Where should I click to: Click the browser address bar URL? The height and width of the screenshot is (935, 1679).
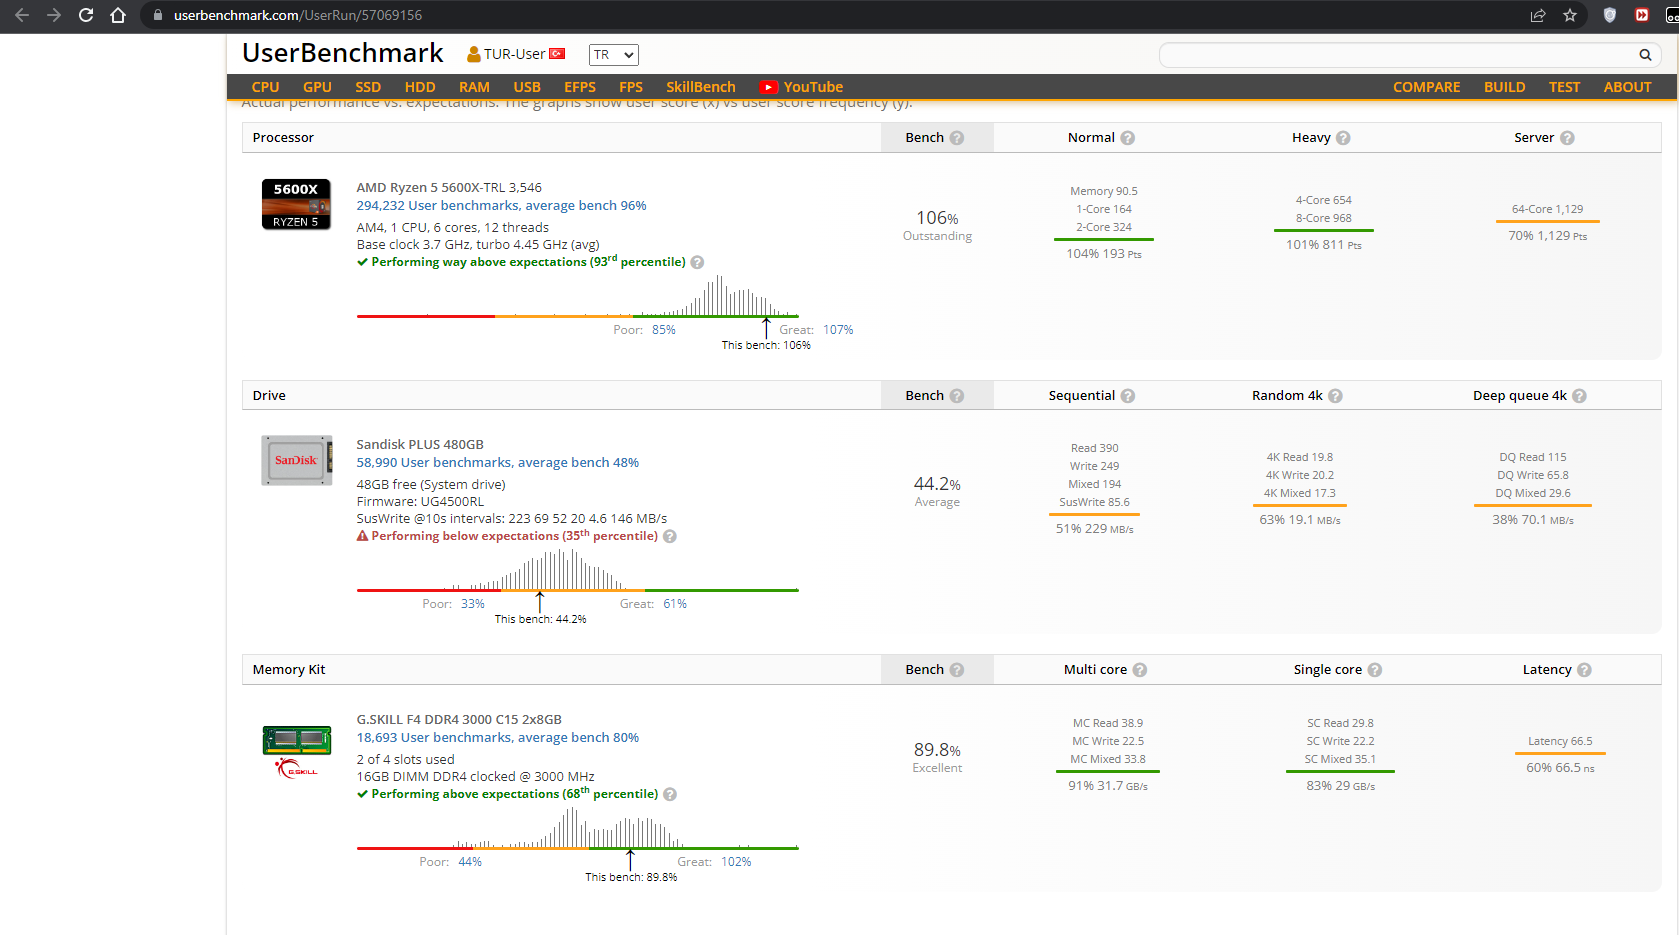(298, 15)
